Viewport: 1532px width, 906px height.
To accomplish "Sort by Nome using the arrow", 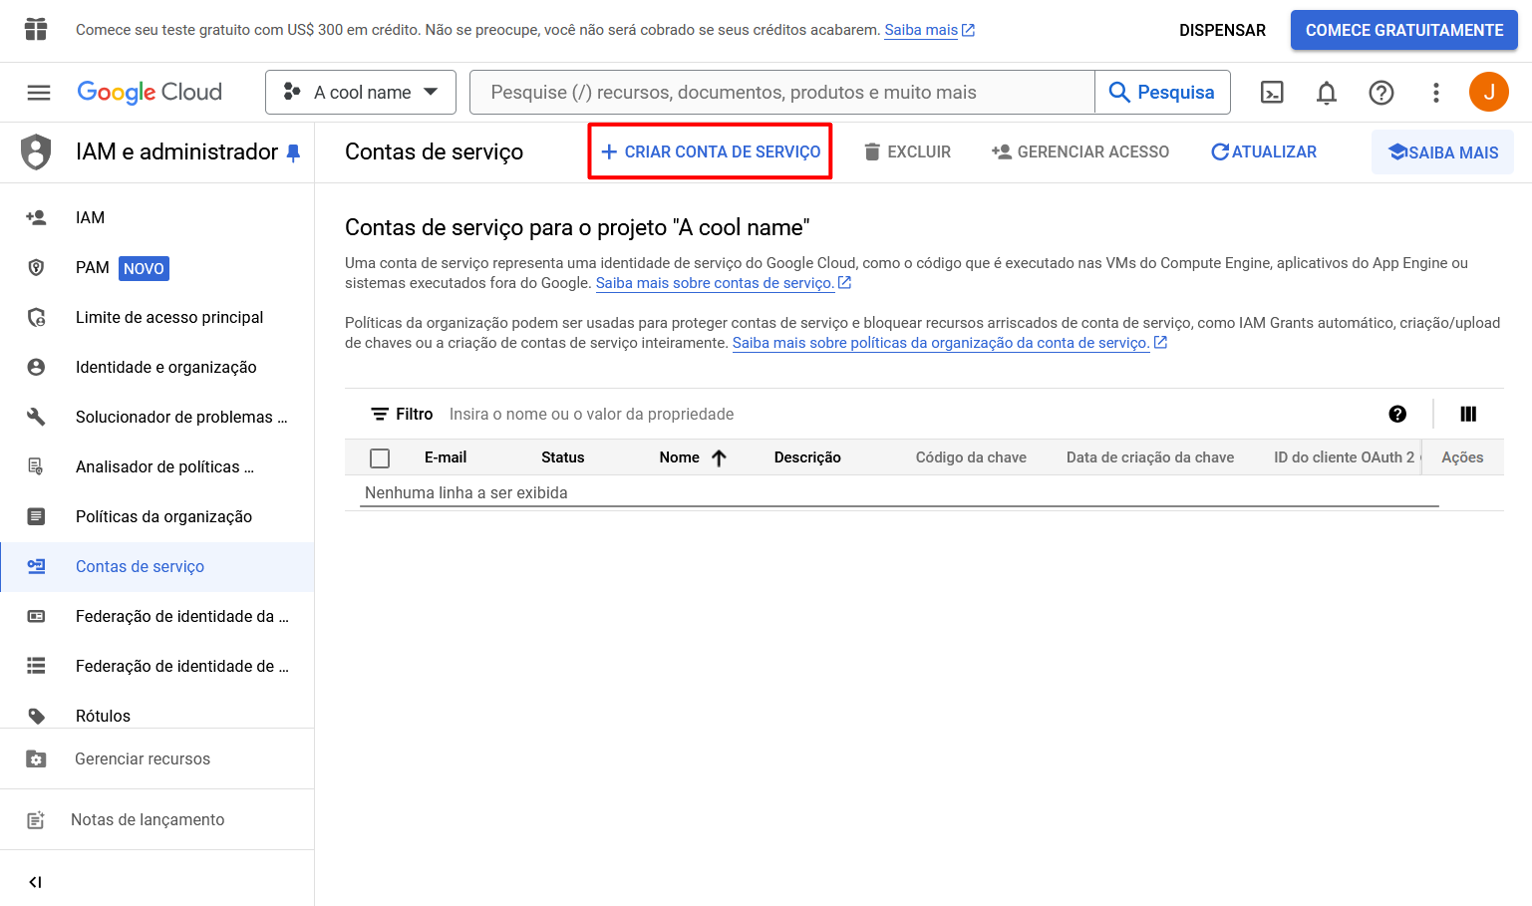I will 718,458.
